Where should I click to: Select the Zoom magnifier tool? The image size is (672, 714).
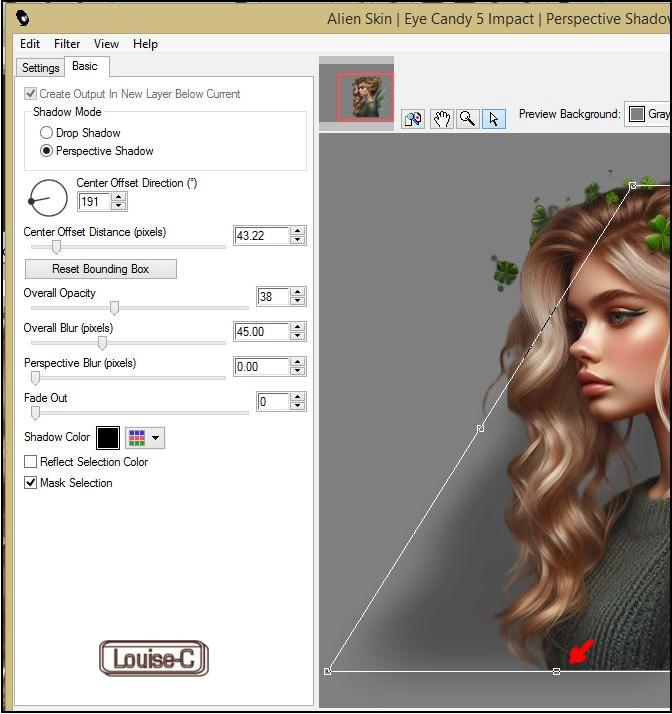[468, 119]
